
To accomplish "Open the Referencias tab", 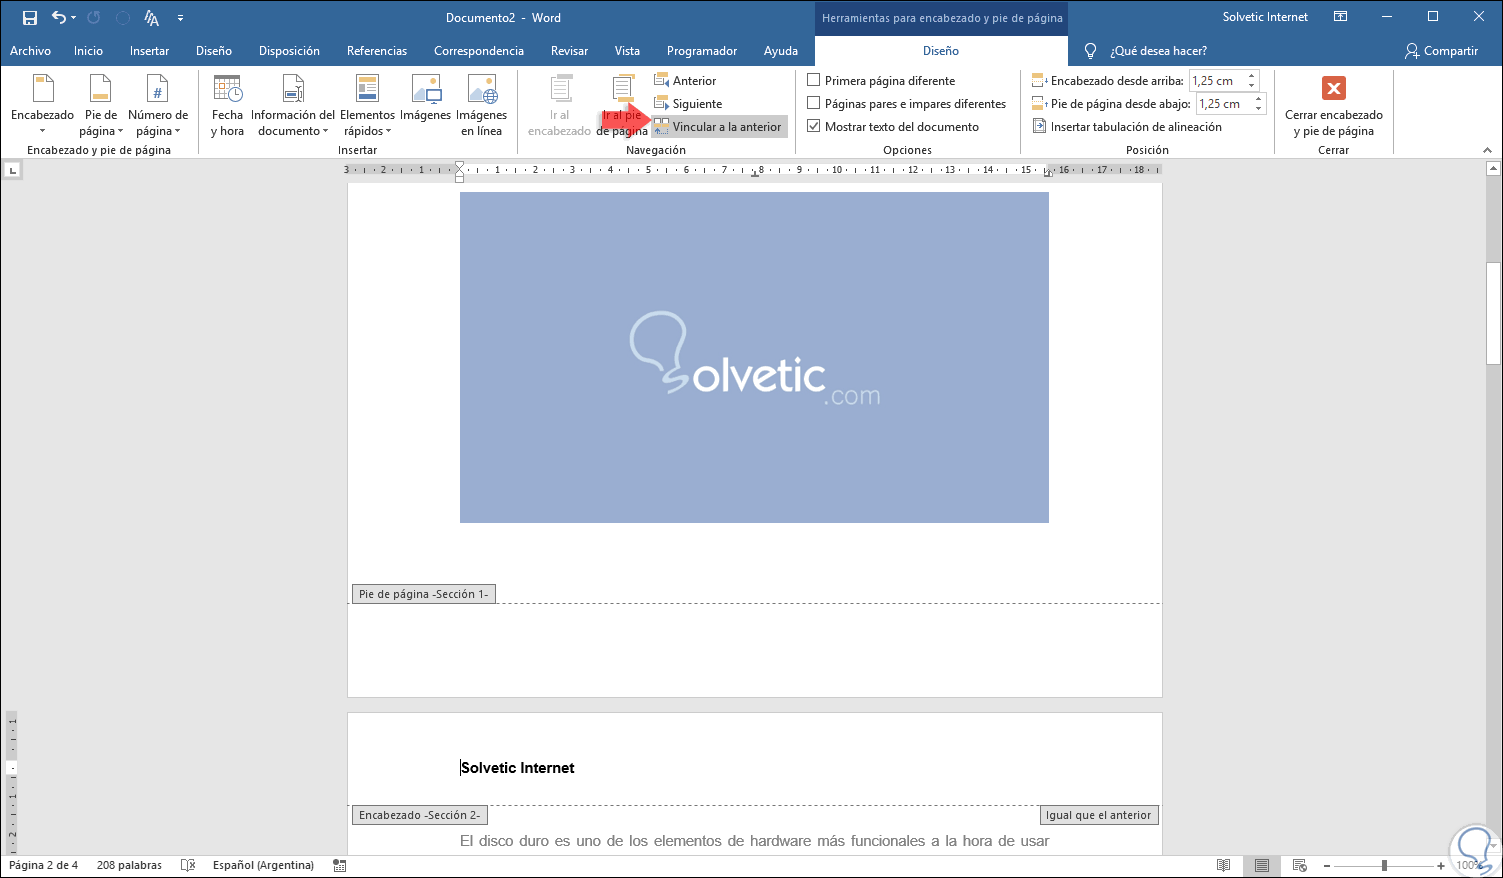I will click(x=377, y=51).
